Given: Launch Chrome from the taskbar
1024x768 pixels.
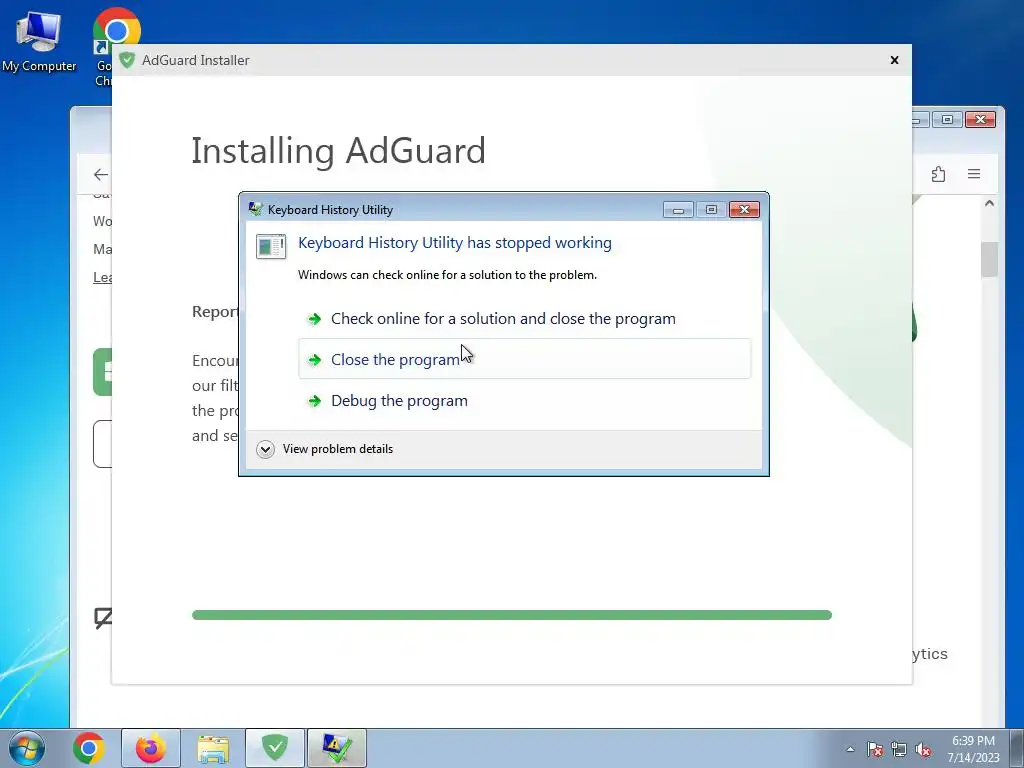Looking at the screenshot, I should point(89,748).
